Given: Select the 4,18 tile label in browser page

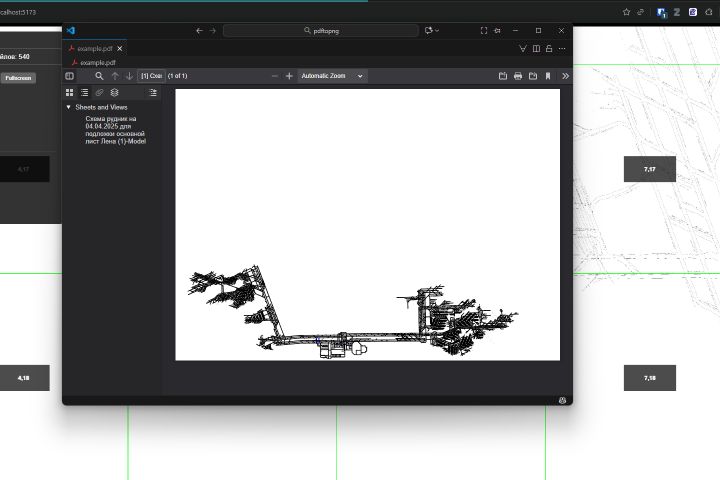Looking at the screenshot, I should point(23,378).
